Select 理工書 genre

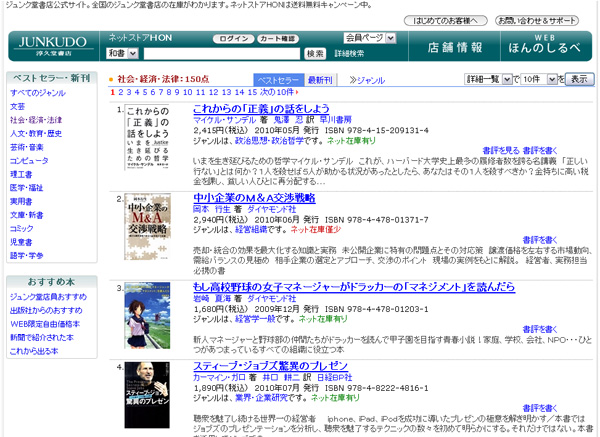(21, 174)
